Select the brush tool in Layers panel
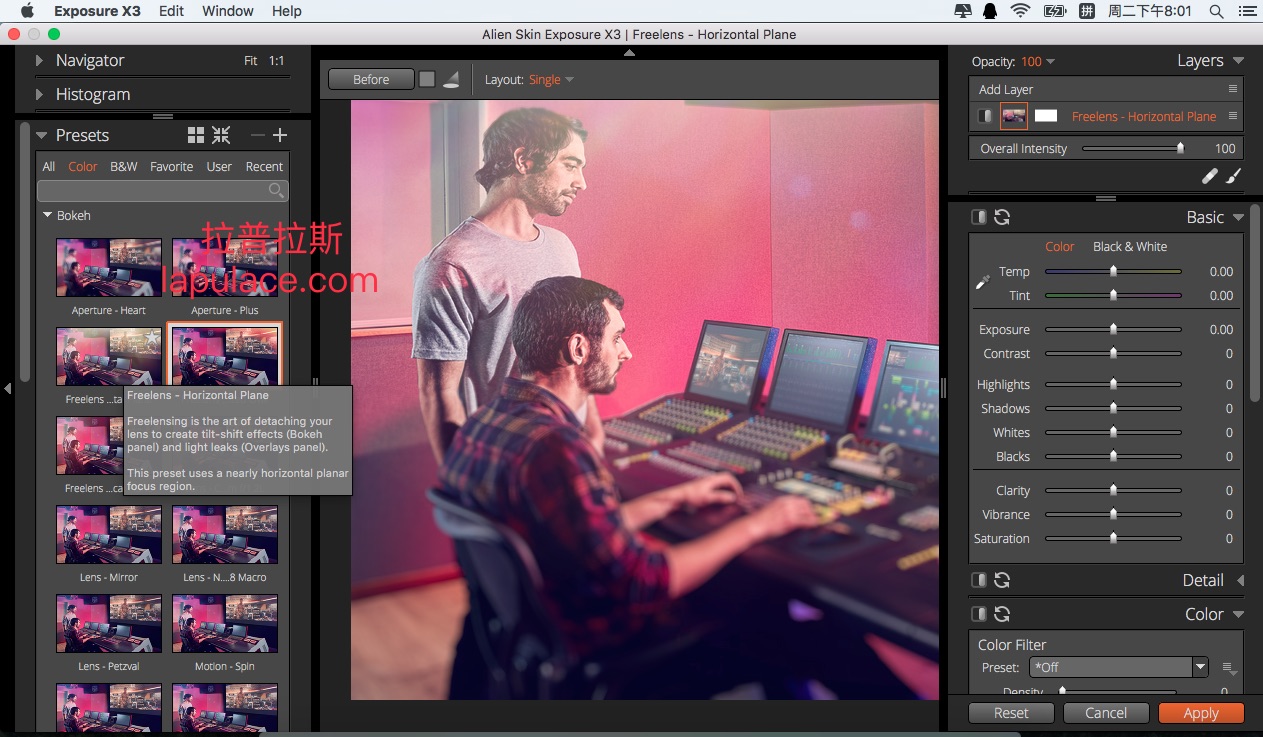This screenshot has width=1263, height=737. pos(1234,176)
